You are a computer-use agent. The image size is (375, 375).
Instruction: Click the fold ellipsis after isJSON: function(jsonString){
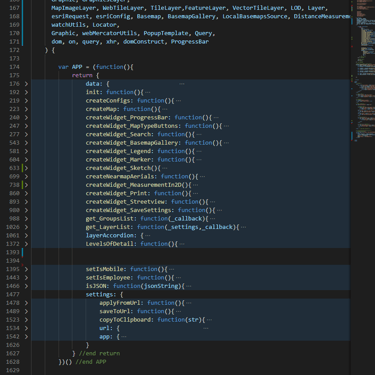(x=189, y=286)
